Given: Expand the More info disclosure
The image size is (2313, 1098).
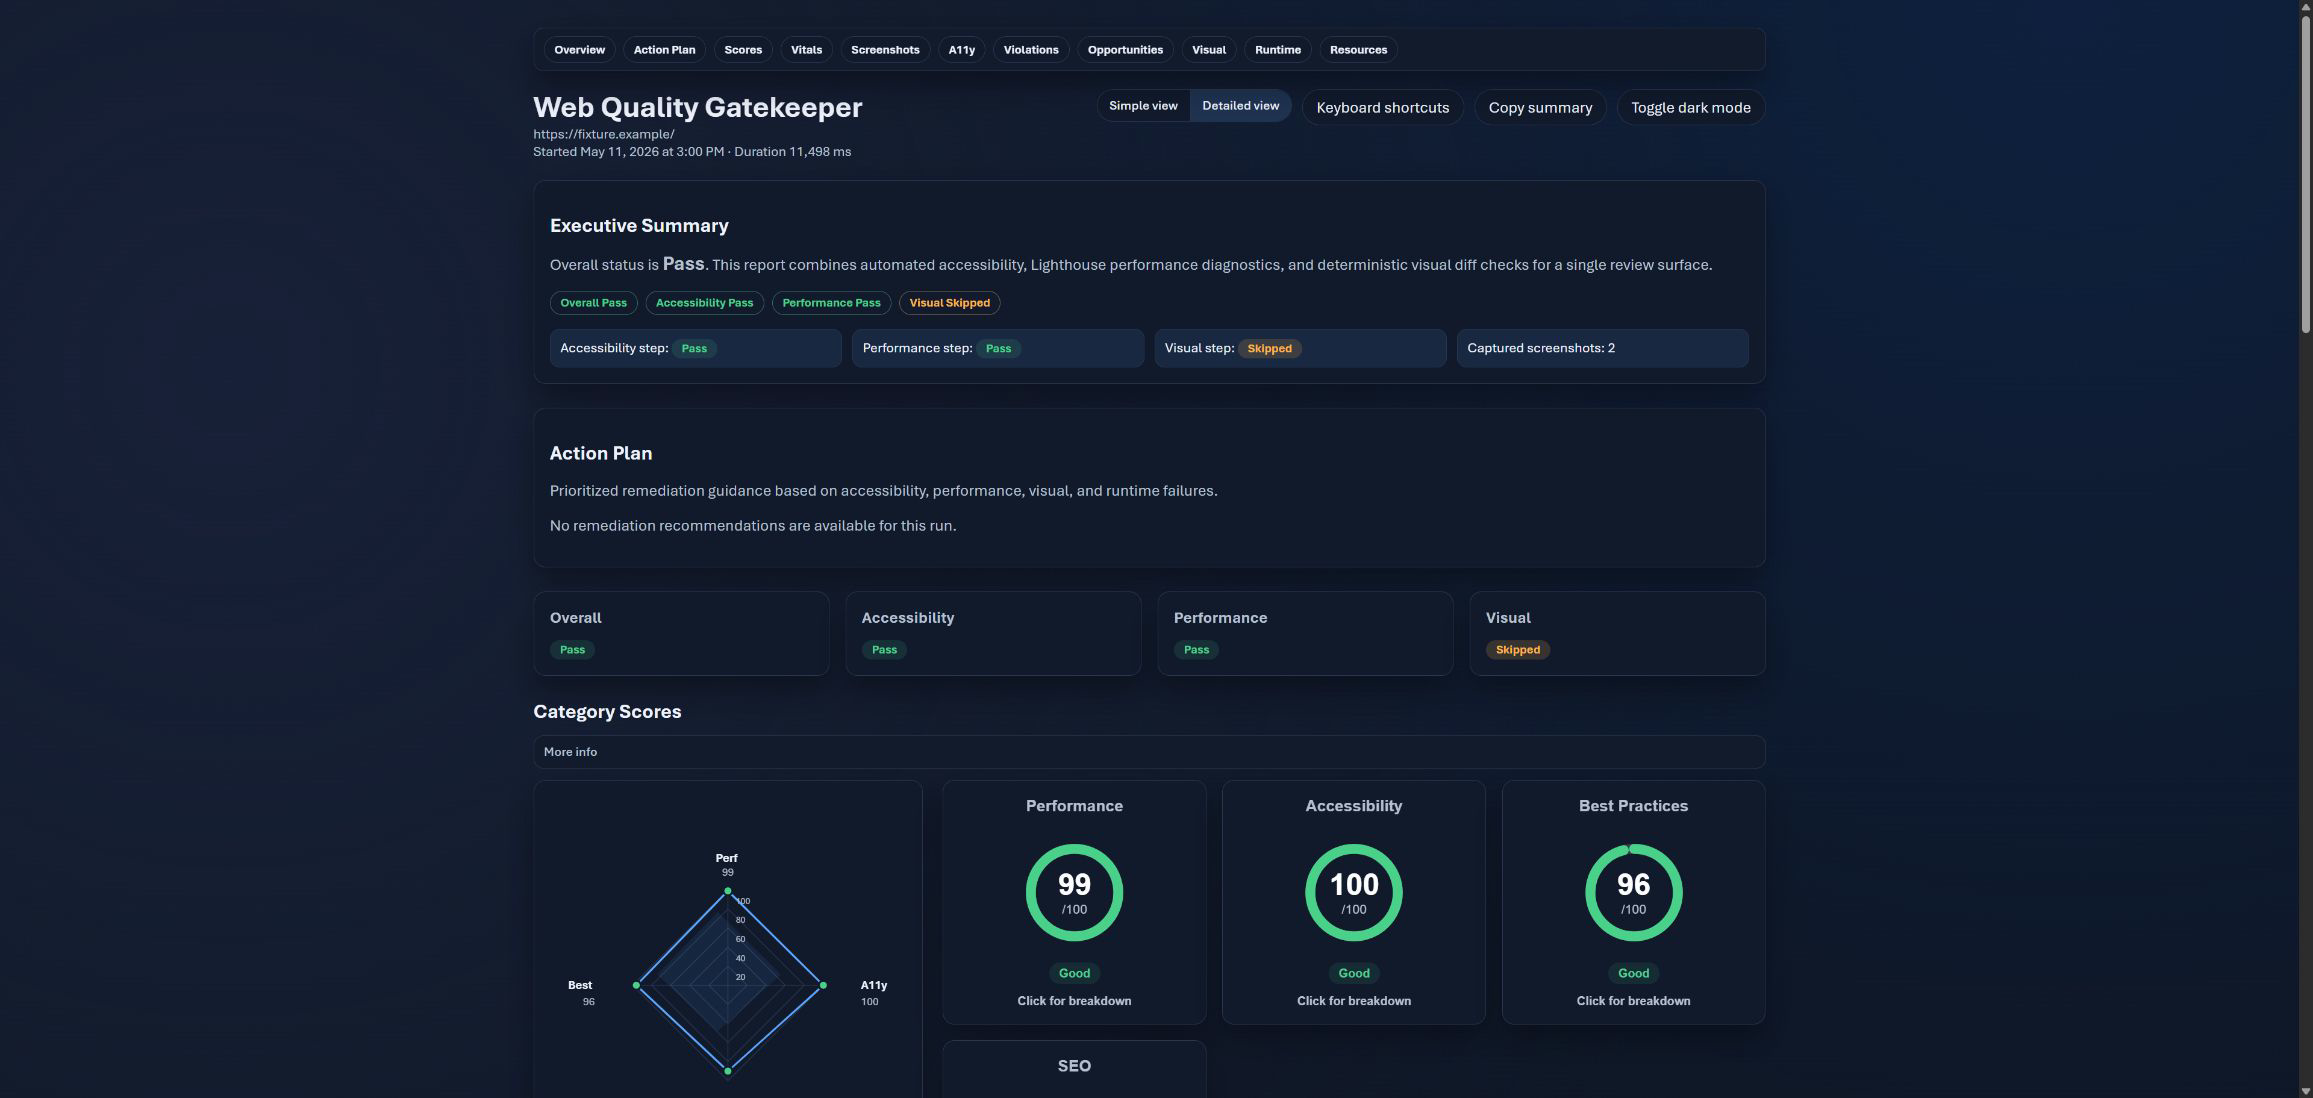Looking at the screenshot, I should click(1149, 752).
